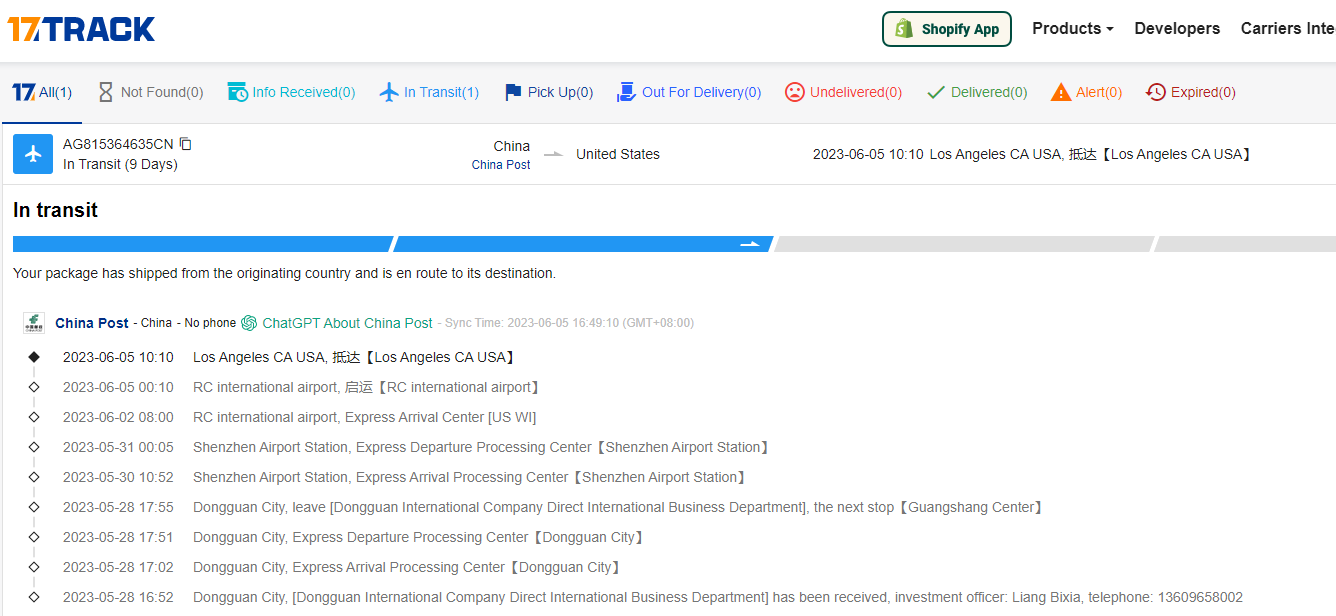1336x616 pixels.
Task: Switch to Not Found(0) filter
Action: tap(150, 92)
